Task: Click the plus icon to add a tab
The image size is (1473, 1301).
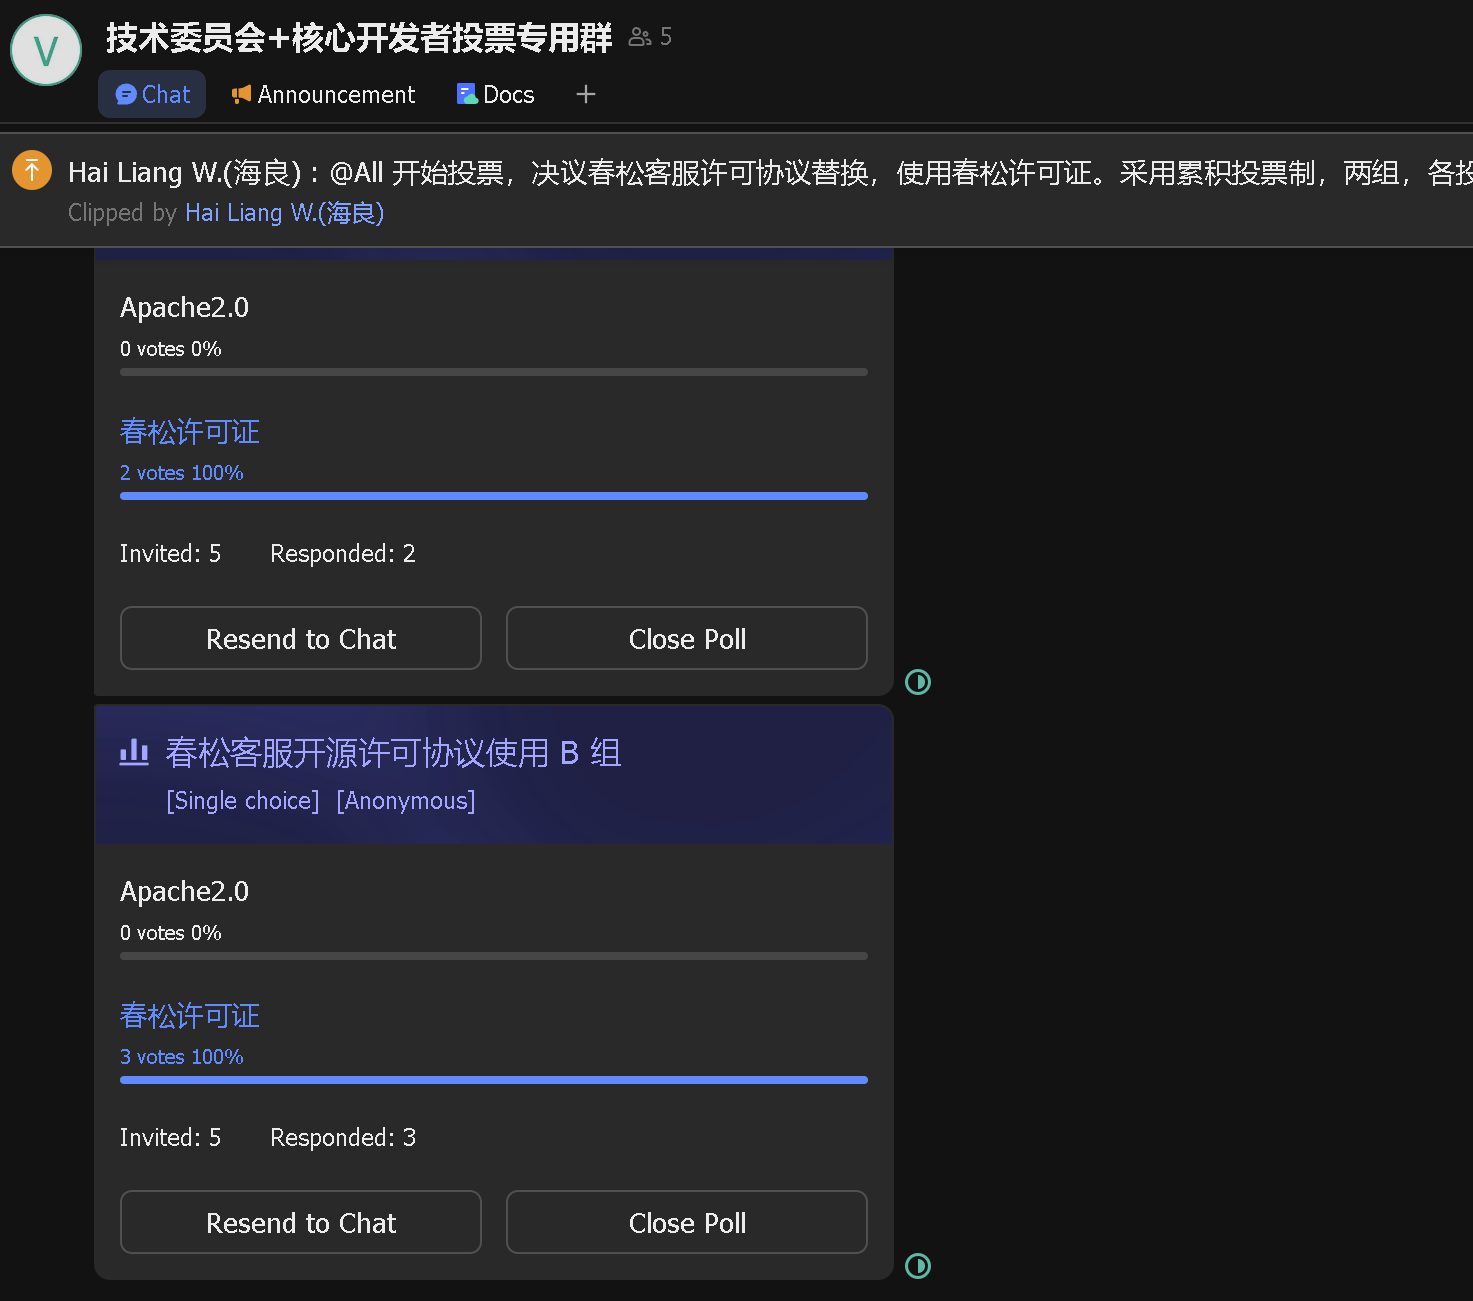Action: tap(586, 94)
